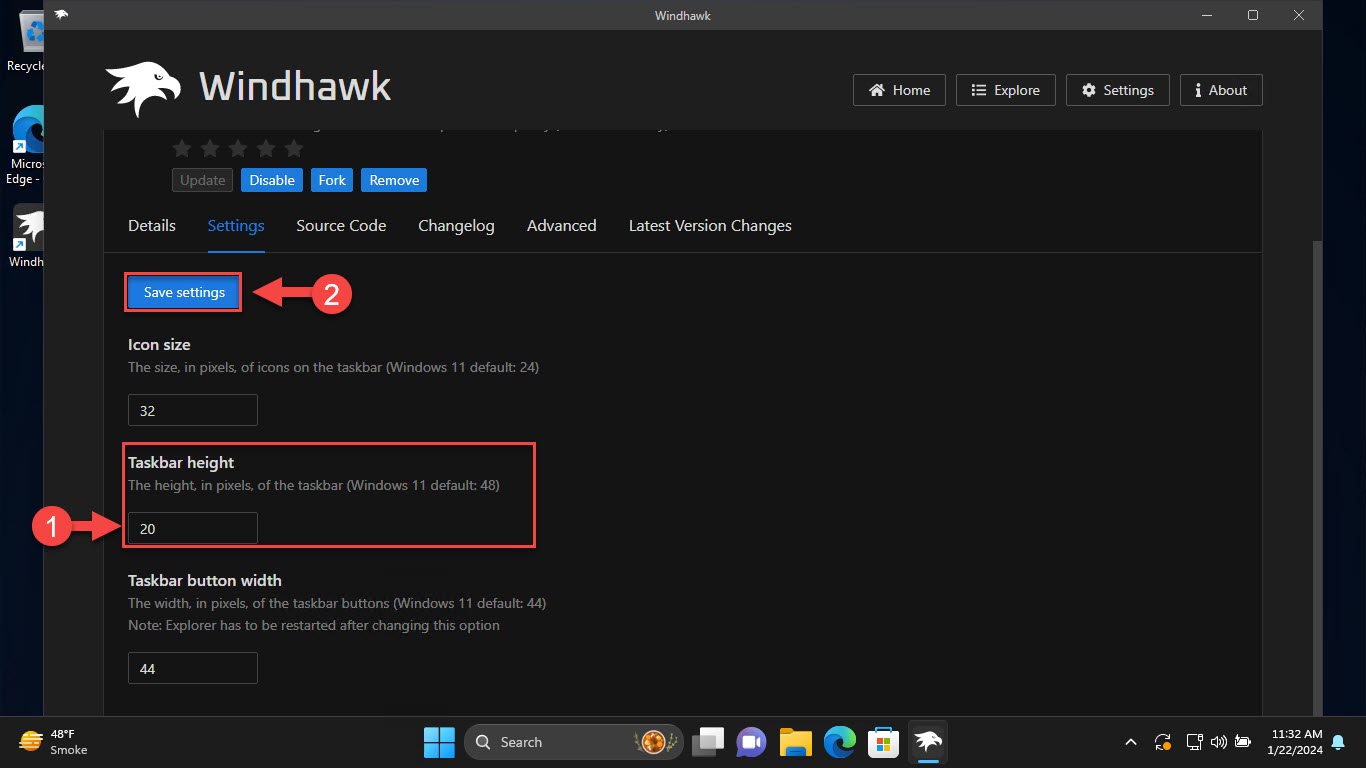The image size is (1366, 768).
Task: Select the mod Settings tab
Action: [x=236, y=226]
